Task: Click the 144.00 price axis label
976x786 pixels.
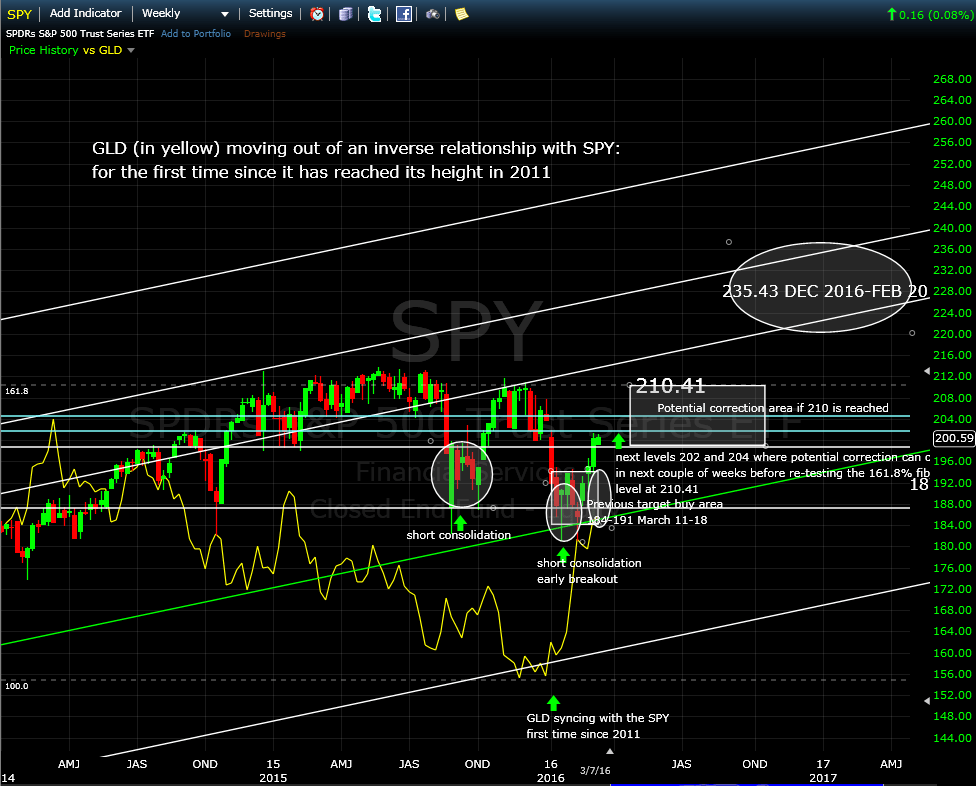Action: tap(952, 738)
